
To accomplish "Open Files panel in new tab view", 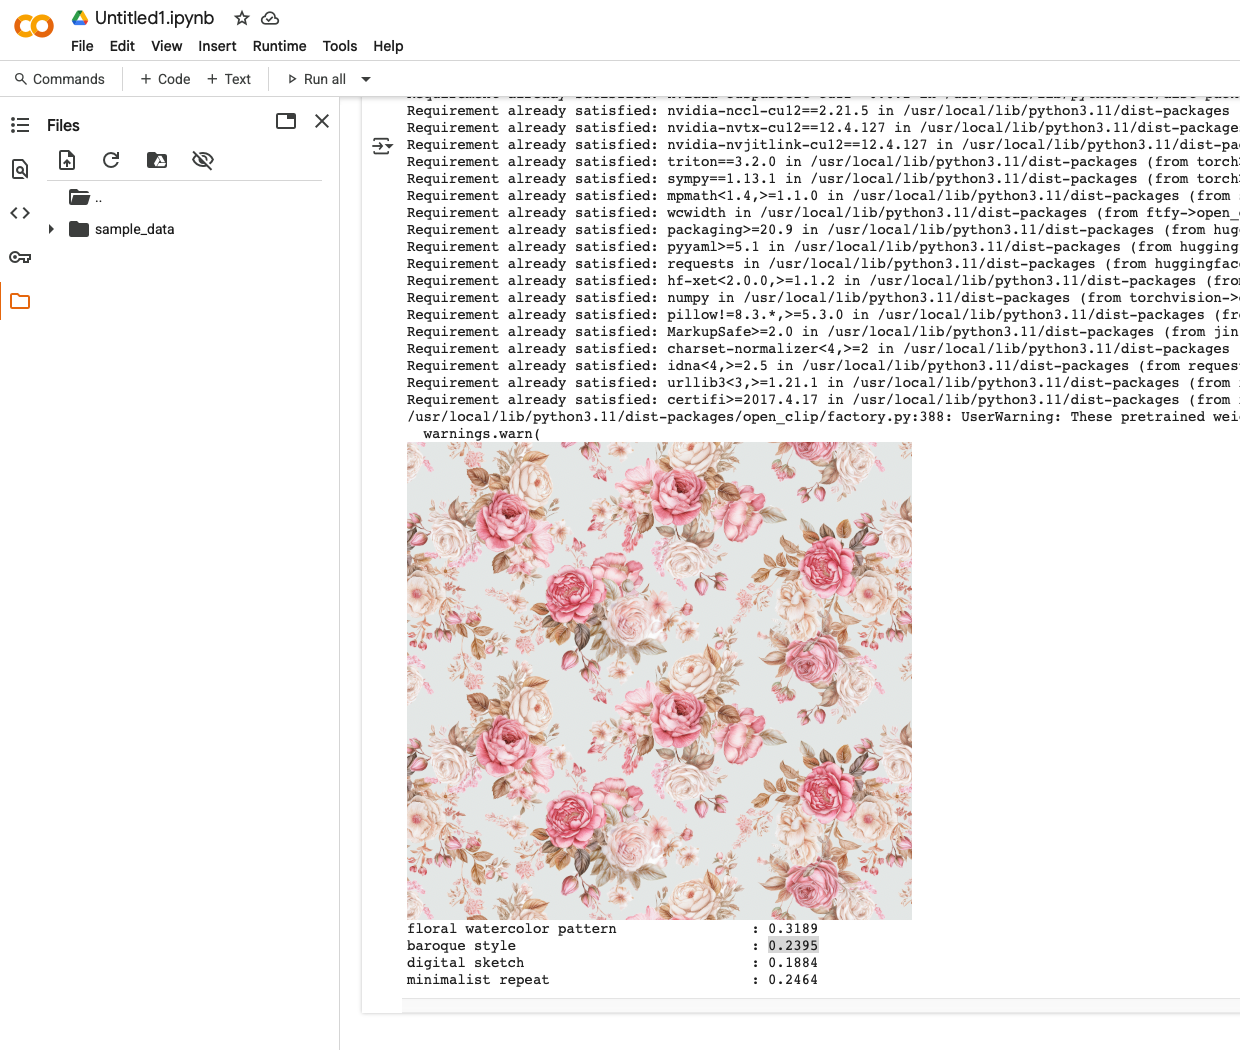I will (x=286, y=121).
